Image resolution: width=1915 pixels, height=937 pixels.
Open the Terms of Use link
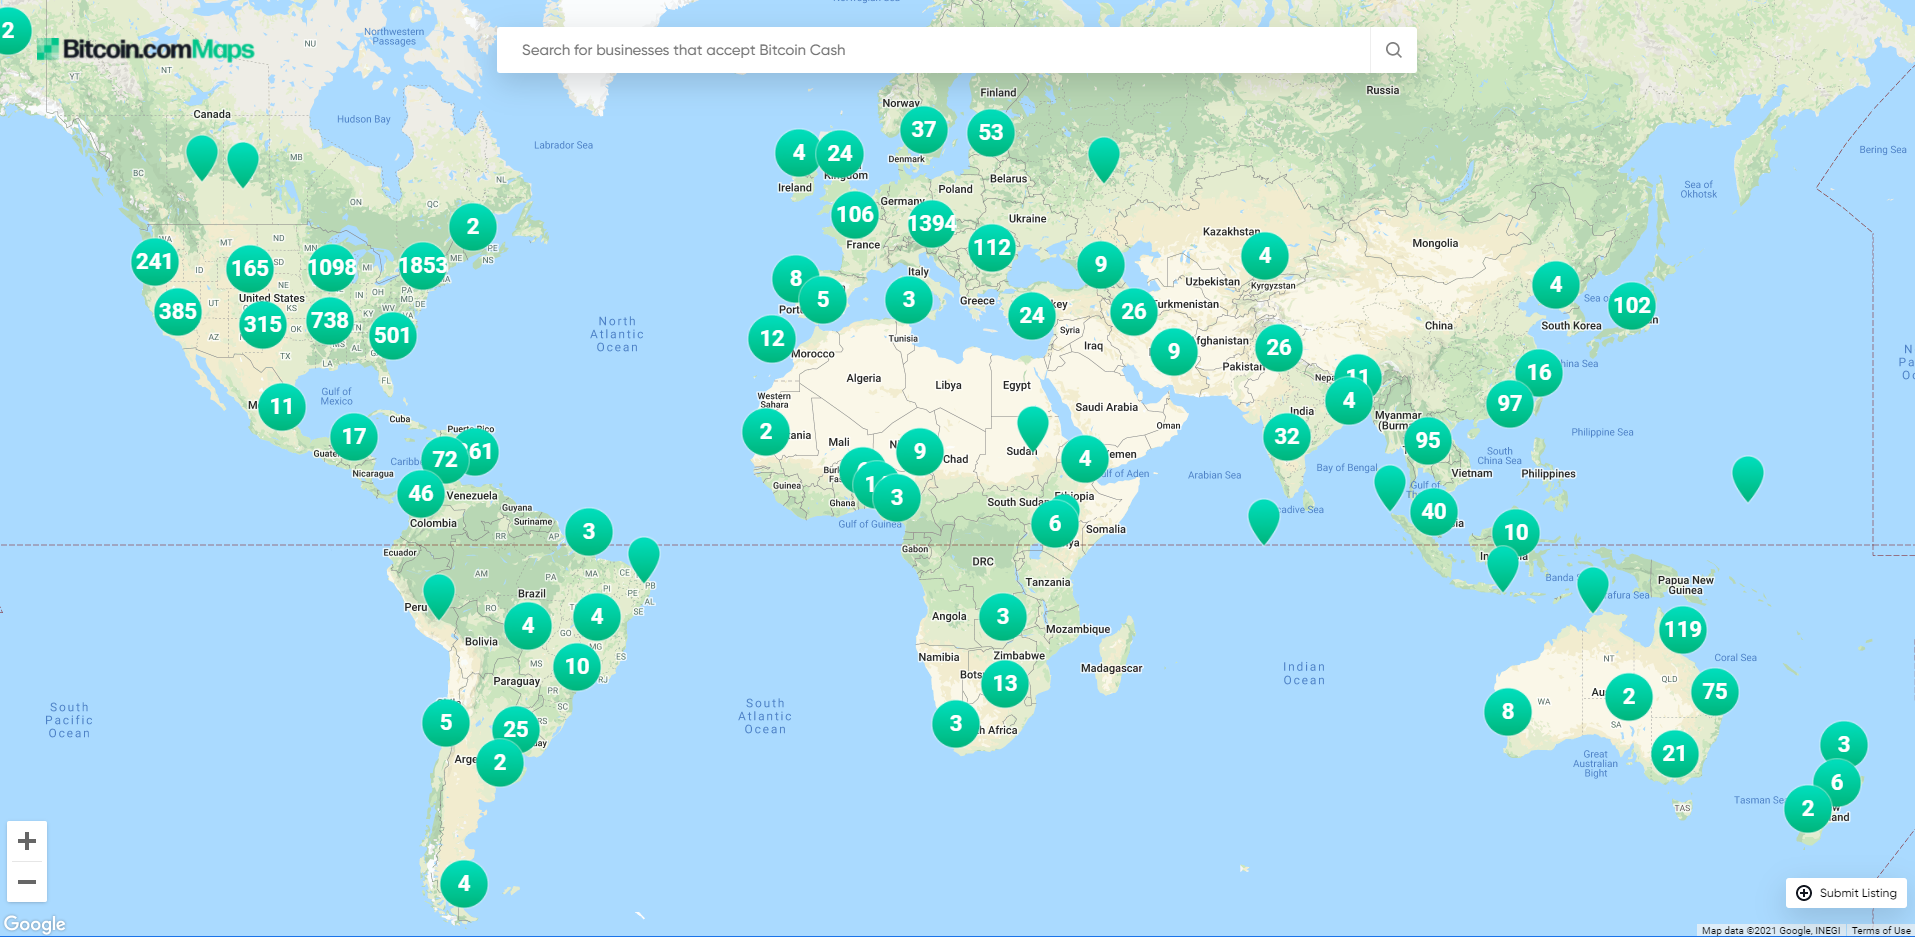click(1881, 931)
